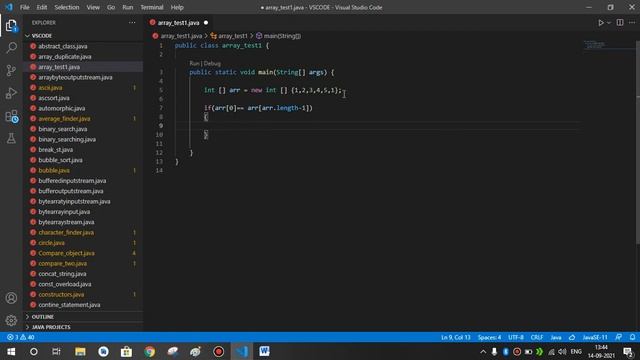Click Ln 9, Col 13 status item
The height and width of the screenshot is (360, 640).
click(456, 338)
